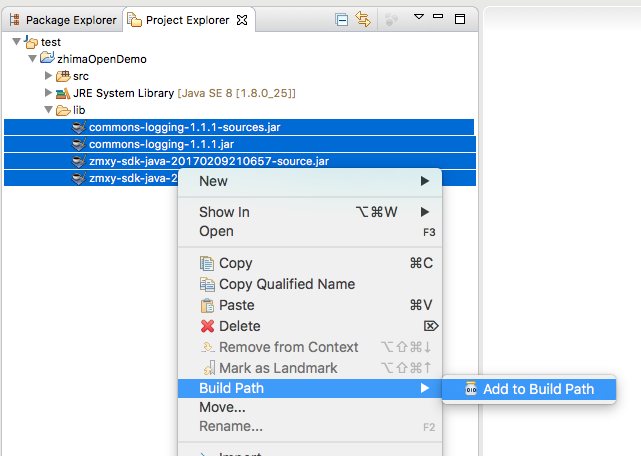
Task: Select the src tree item
Action: pos(81,76)
